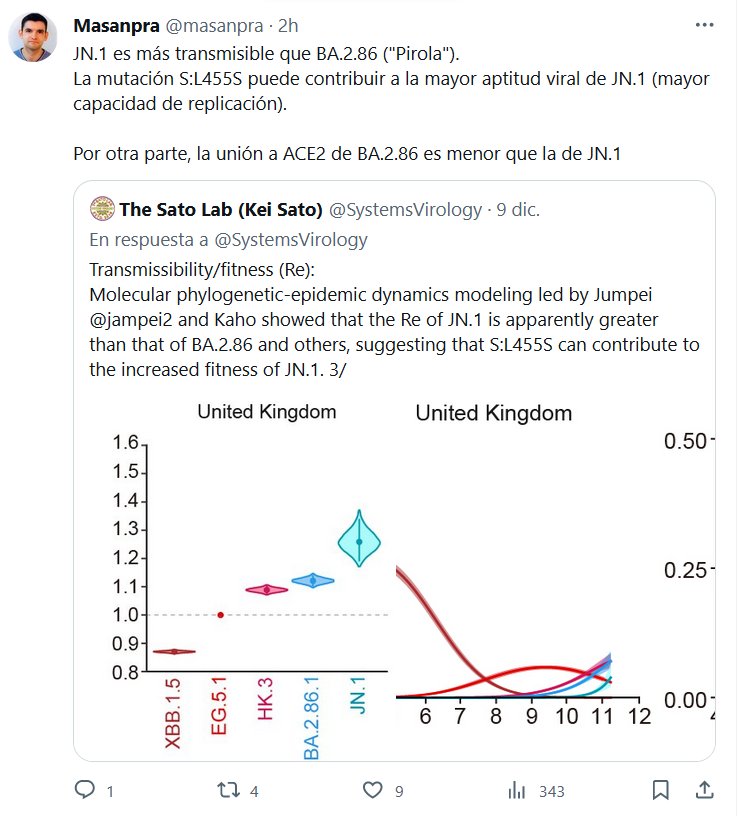This screenshot has height=816, width=738.
Task: Share the tweet via share icon
Action: tap(703, 791)
